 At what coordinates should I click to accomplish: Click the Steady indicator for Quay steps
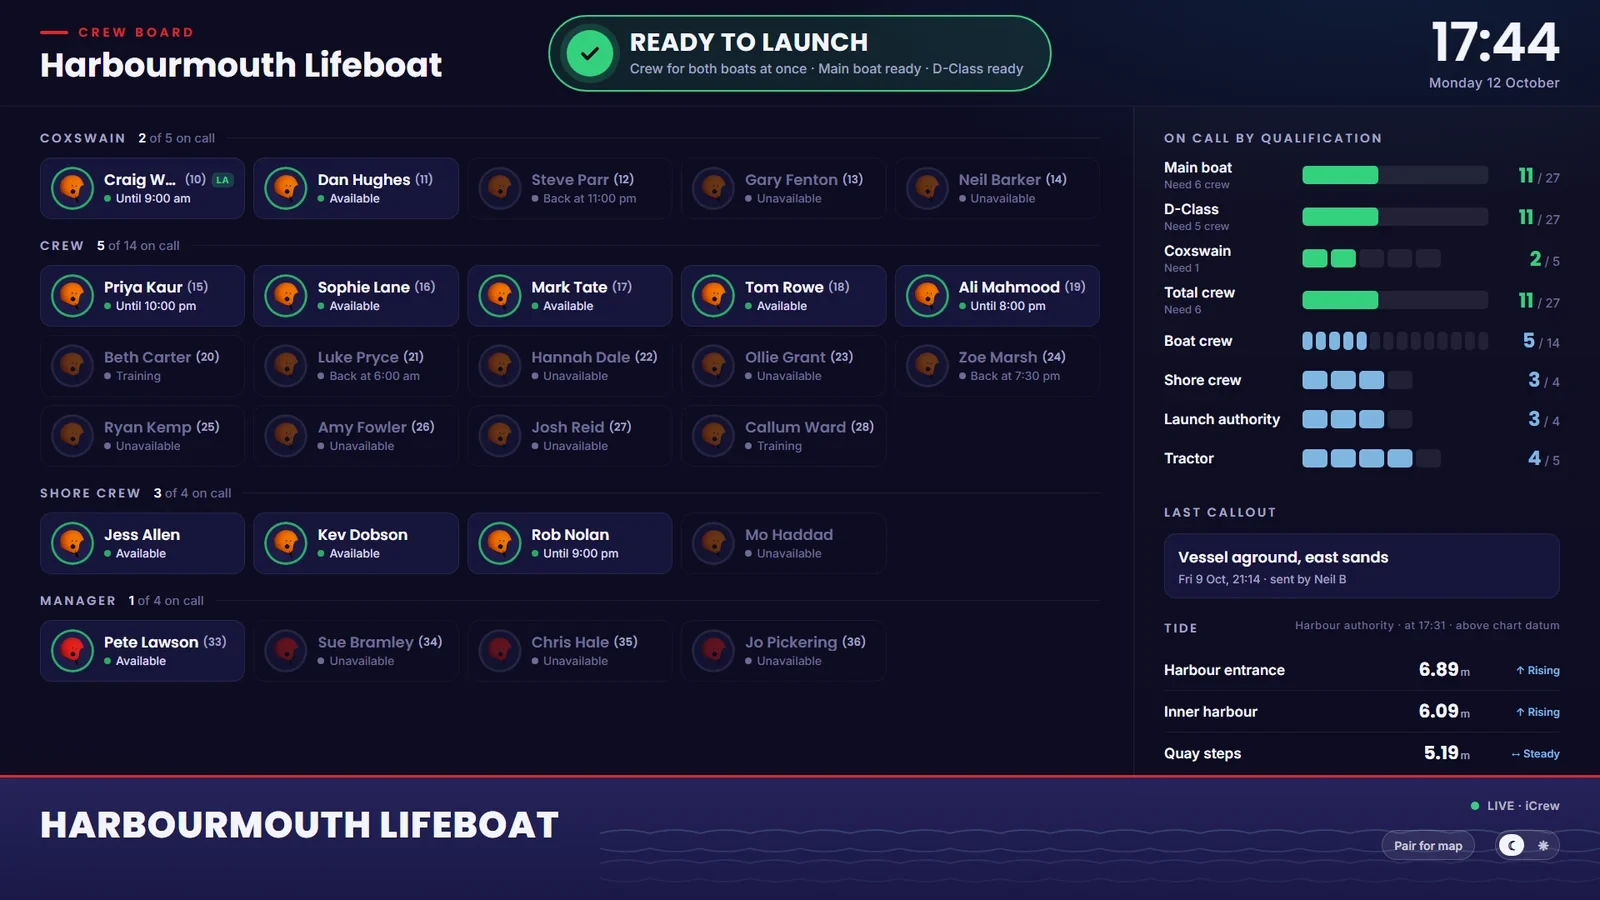[1535, 754]
